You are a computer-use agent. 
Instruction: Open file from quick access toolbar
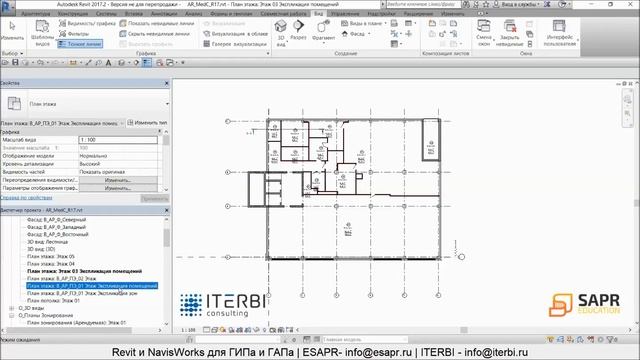pyautogui.click(x=5, y=62)
